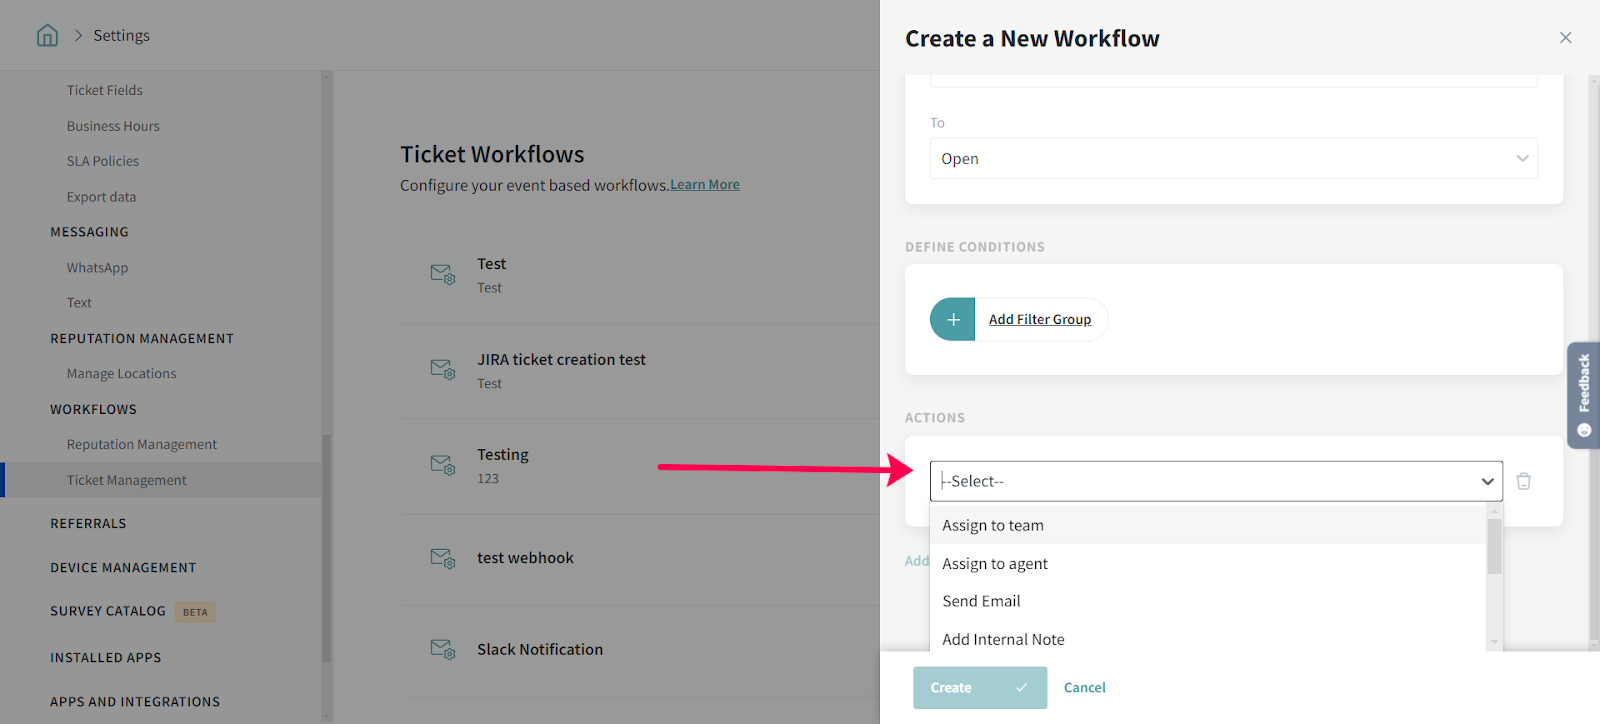
Task: Click the Slack Notification workflow envelope icon
Action: (x=442, y=650)
